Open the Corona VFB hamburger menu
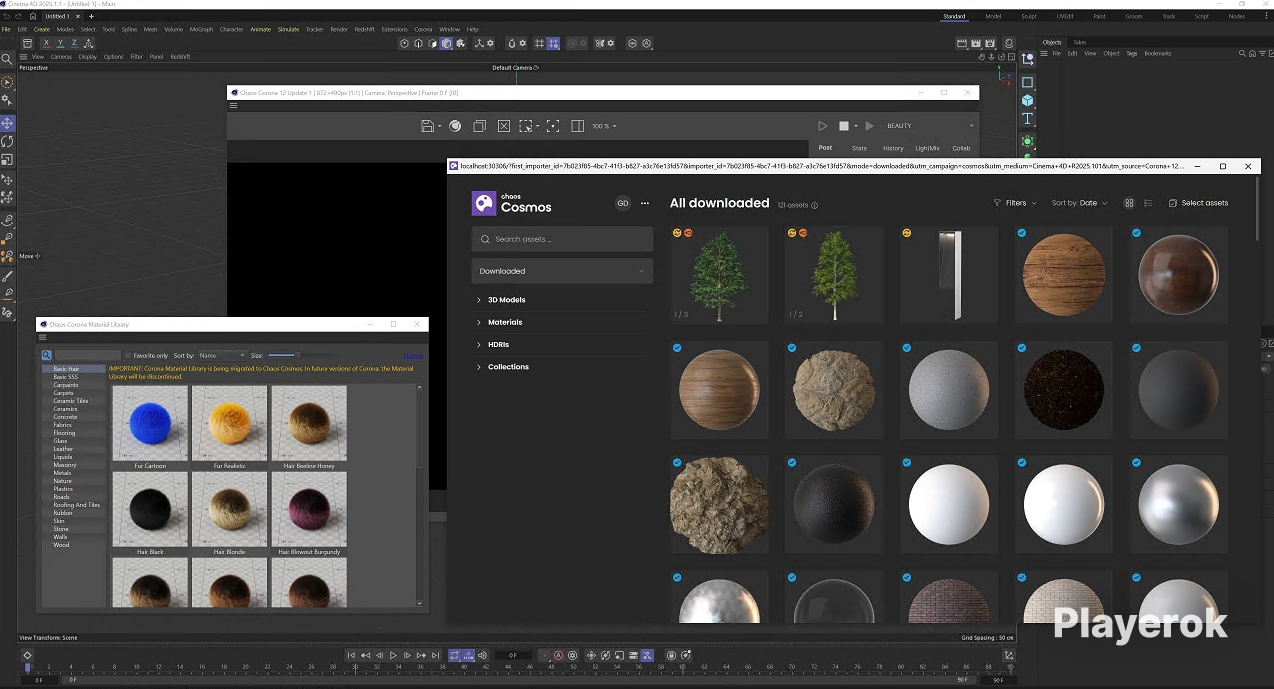The width and height of the screenshot is (1274, 689). pos(233,105)
